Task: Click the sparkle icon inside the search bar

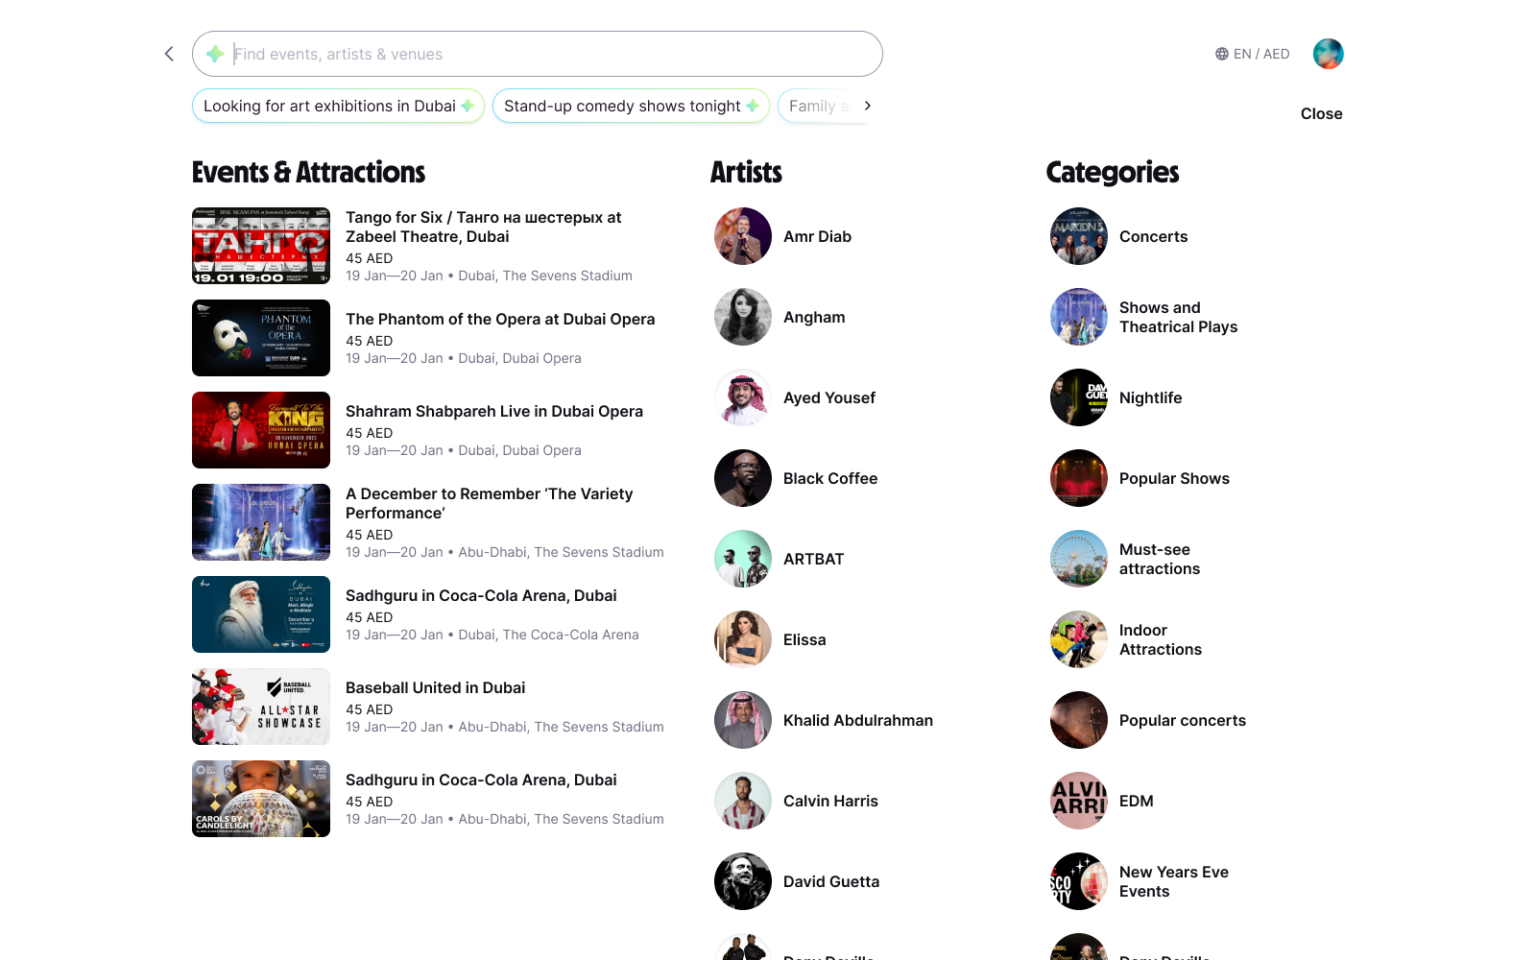Action: click(x=215, y=54)
